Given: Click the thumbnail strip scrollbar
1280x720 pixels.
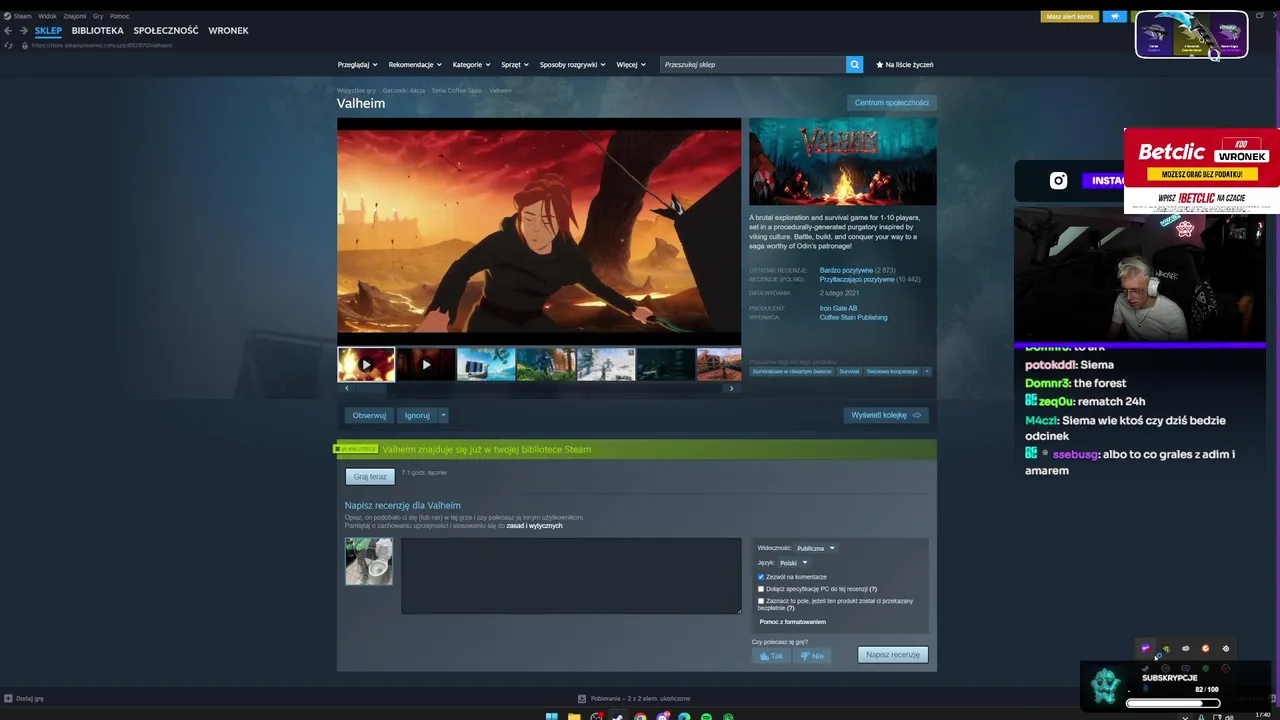Looking at the screenshot, I should click(x=539, y=388).
